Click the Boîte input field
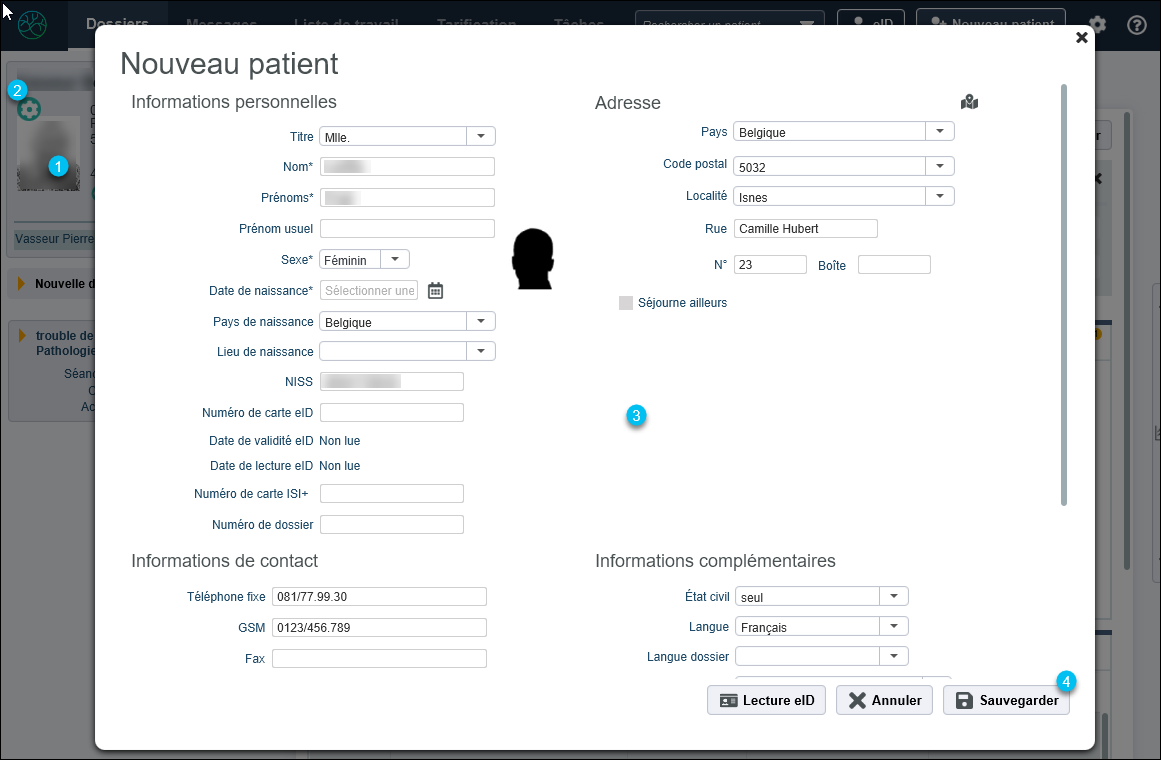The width and height of the screenshot is (1161, 760). pos(894,264)
